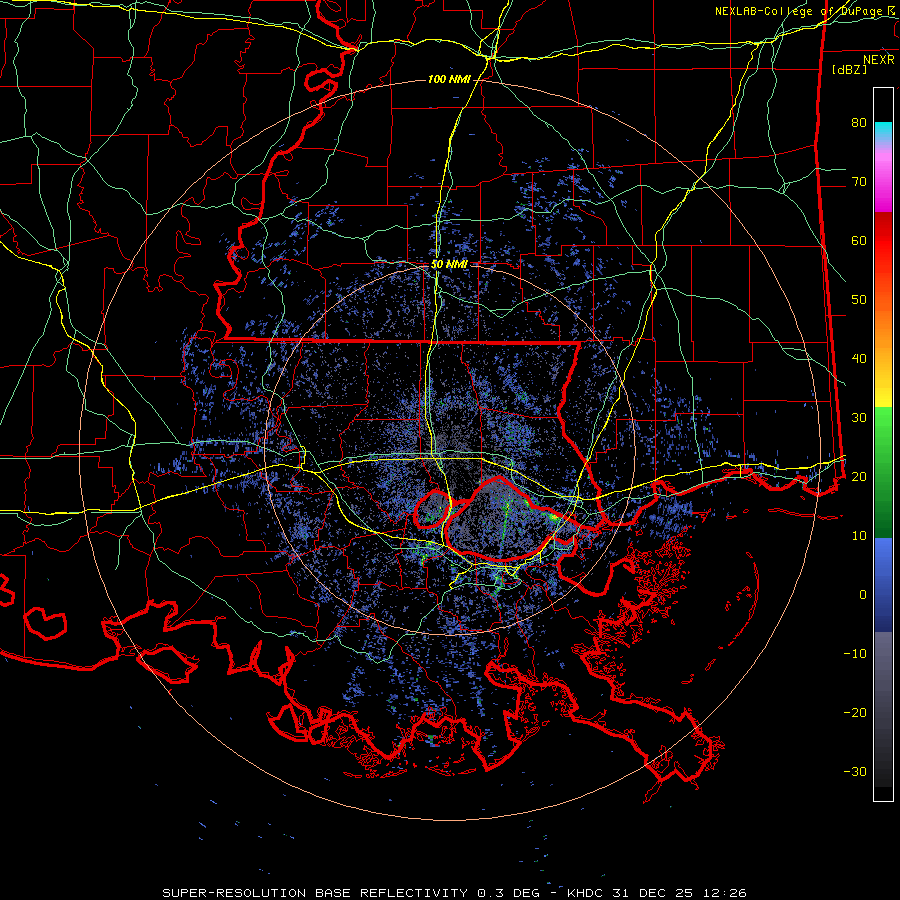Click the KHDC 31 DEC 25 12:26 timestamp
The width and height of the screenshot is (900, 900).
(x=657, y=893)
